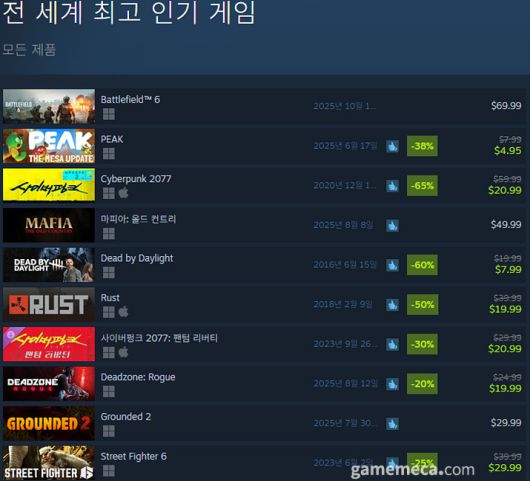Viewport: 530px width, 481px height.
Task: Click the Battlefield 6 Windows platform icon
Action: click(109, 114)
